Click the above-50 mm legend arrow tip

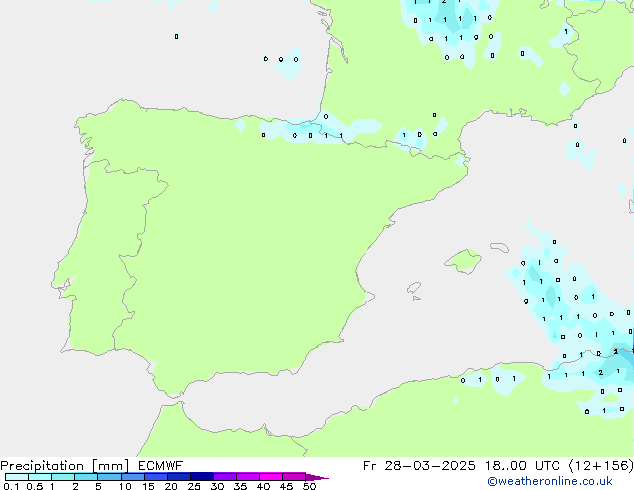click(x=317, y=477)
